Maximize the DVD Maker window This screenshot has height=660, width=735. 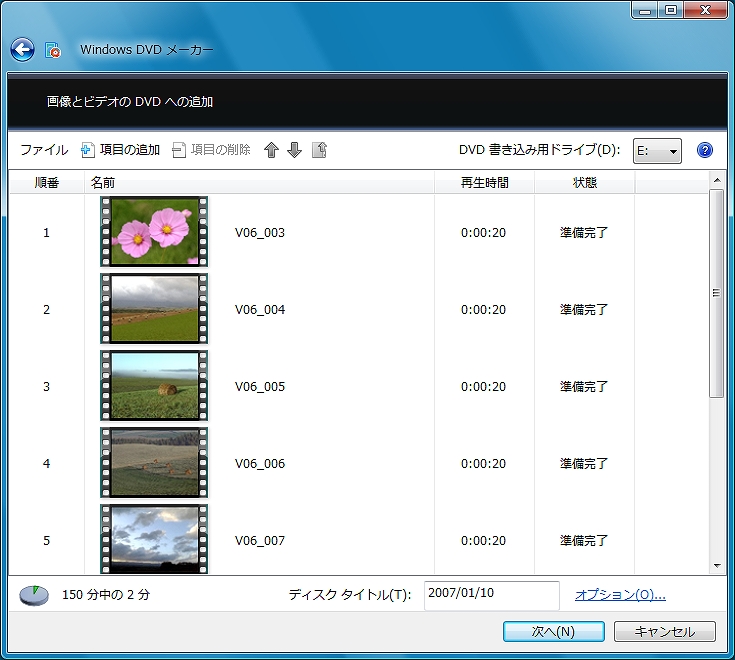click(x=671, y=10)
